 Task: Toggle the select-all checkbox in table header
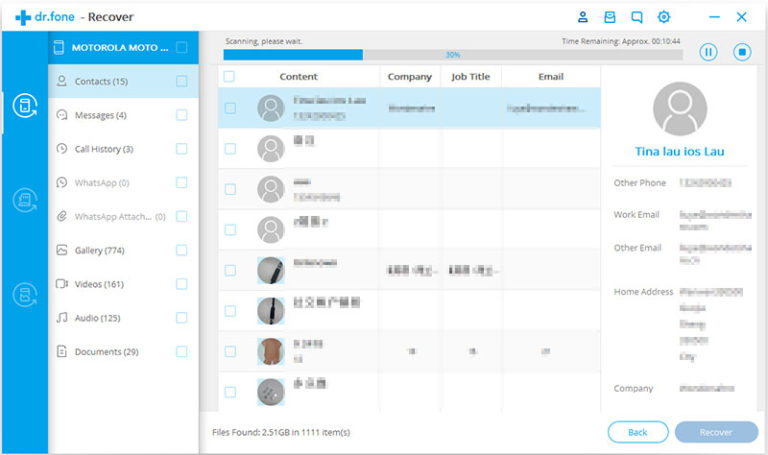[x=229, y=76]
